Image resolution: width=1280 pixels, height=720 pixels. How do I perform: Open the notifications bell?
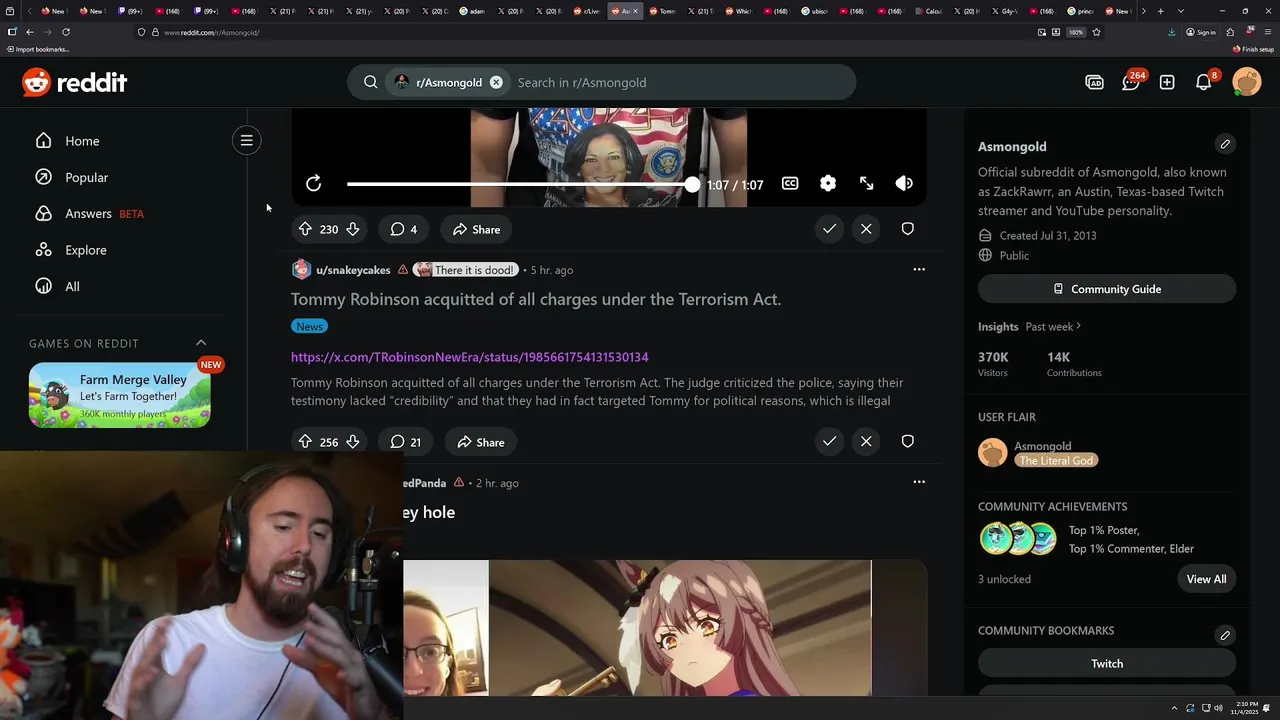pos(1204,82)
